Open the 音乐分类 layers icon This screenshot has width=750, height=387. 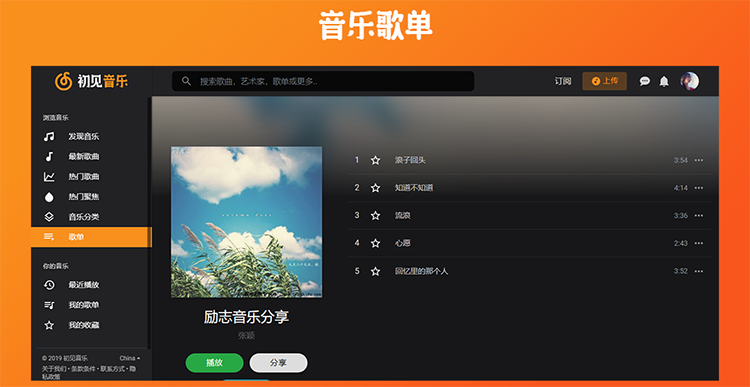click(x=49, y=217)
